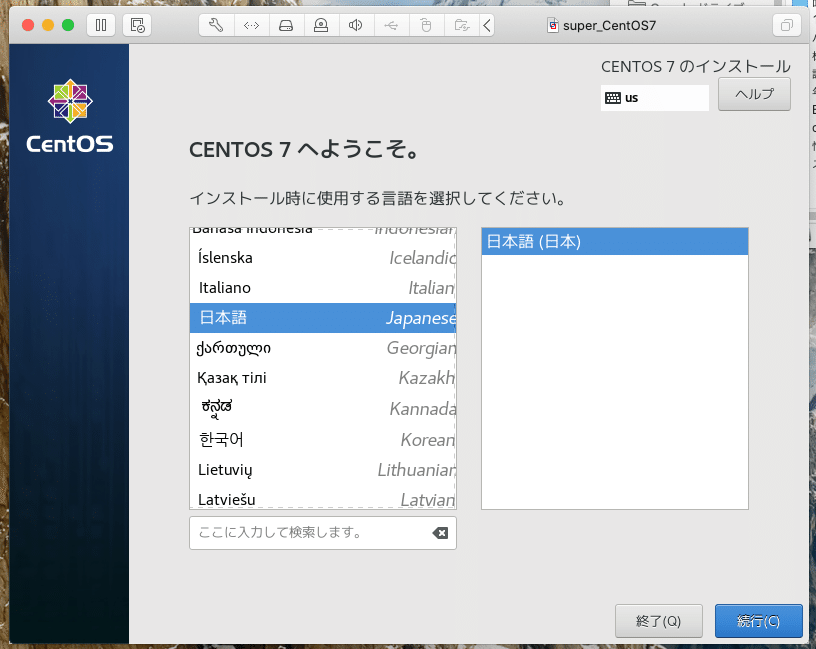Image resolution: width=816 pixels, height=649 pixels.
Task: Click the super_CentOS7 window title
Action: tap(609, 26)
